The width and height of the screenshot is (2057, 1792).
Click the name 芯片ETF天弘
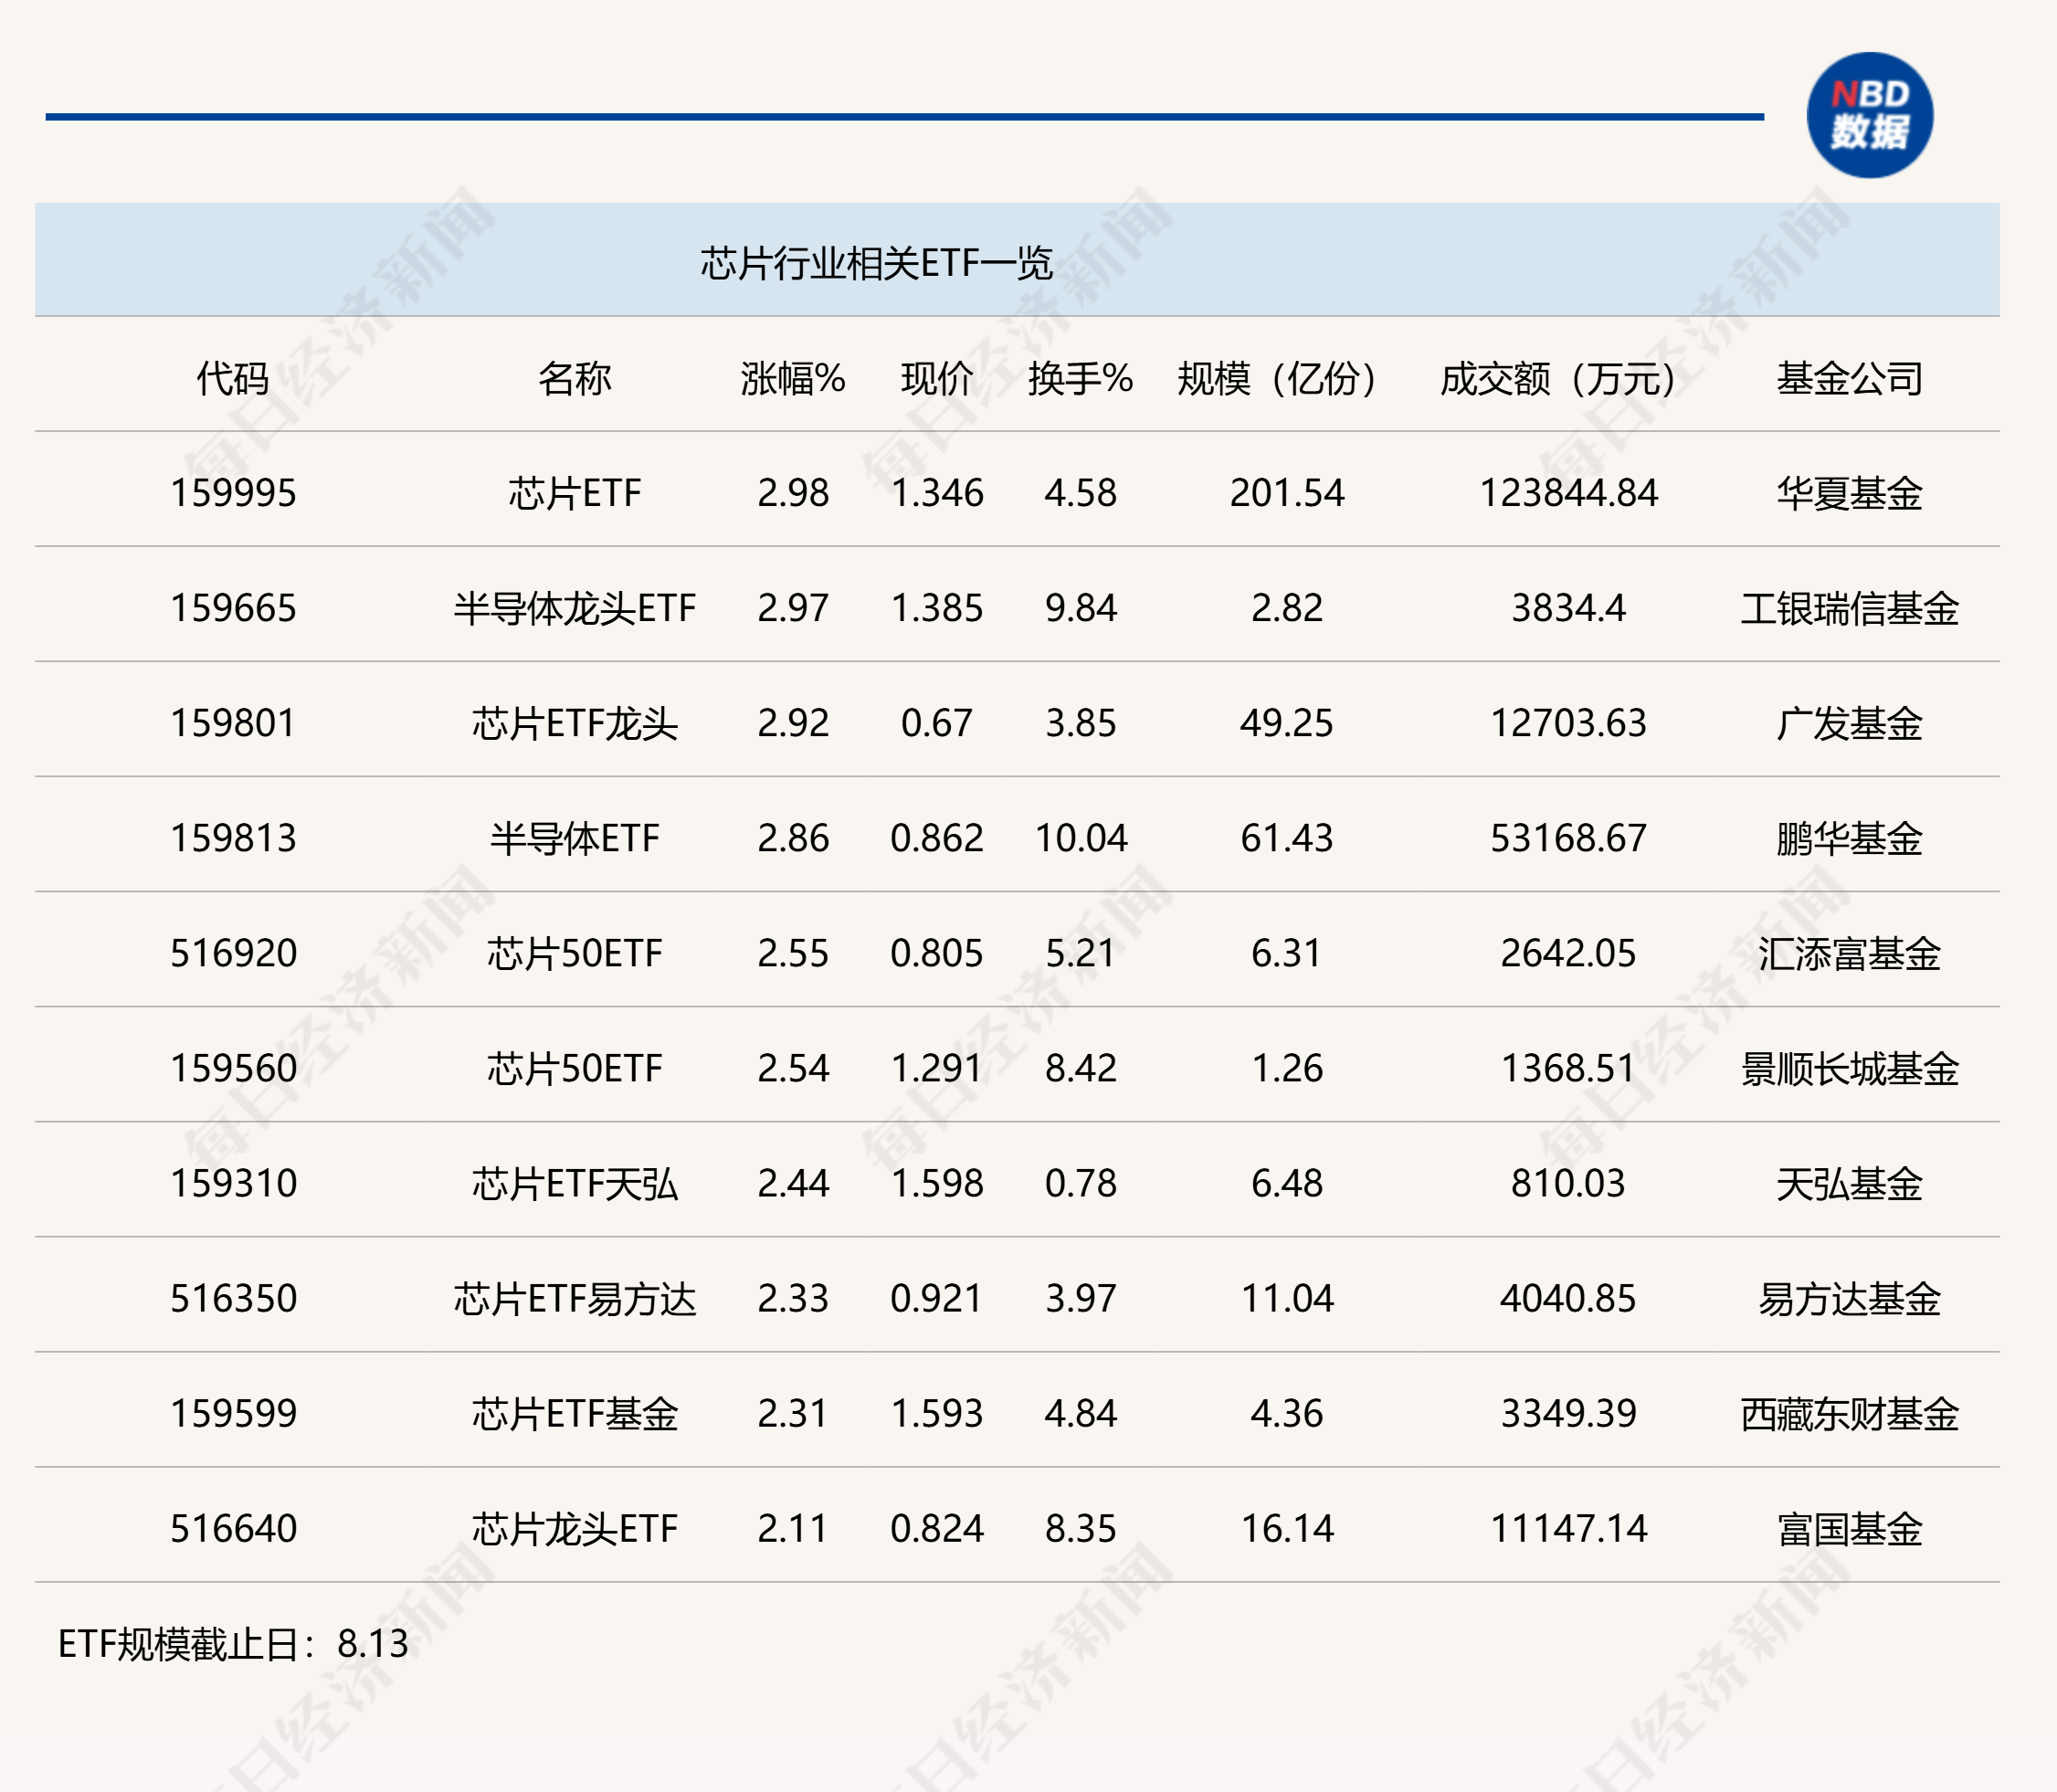point(574,1183)
